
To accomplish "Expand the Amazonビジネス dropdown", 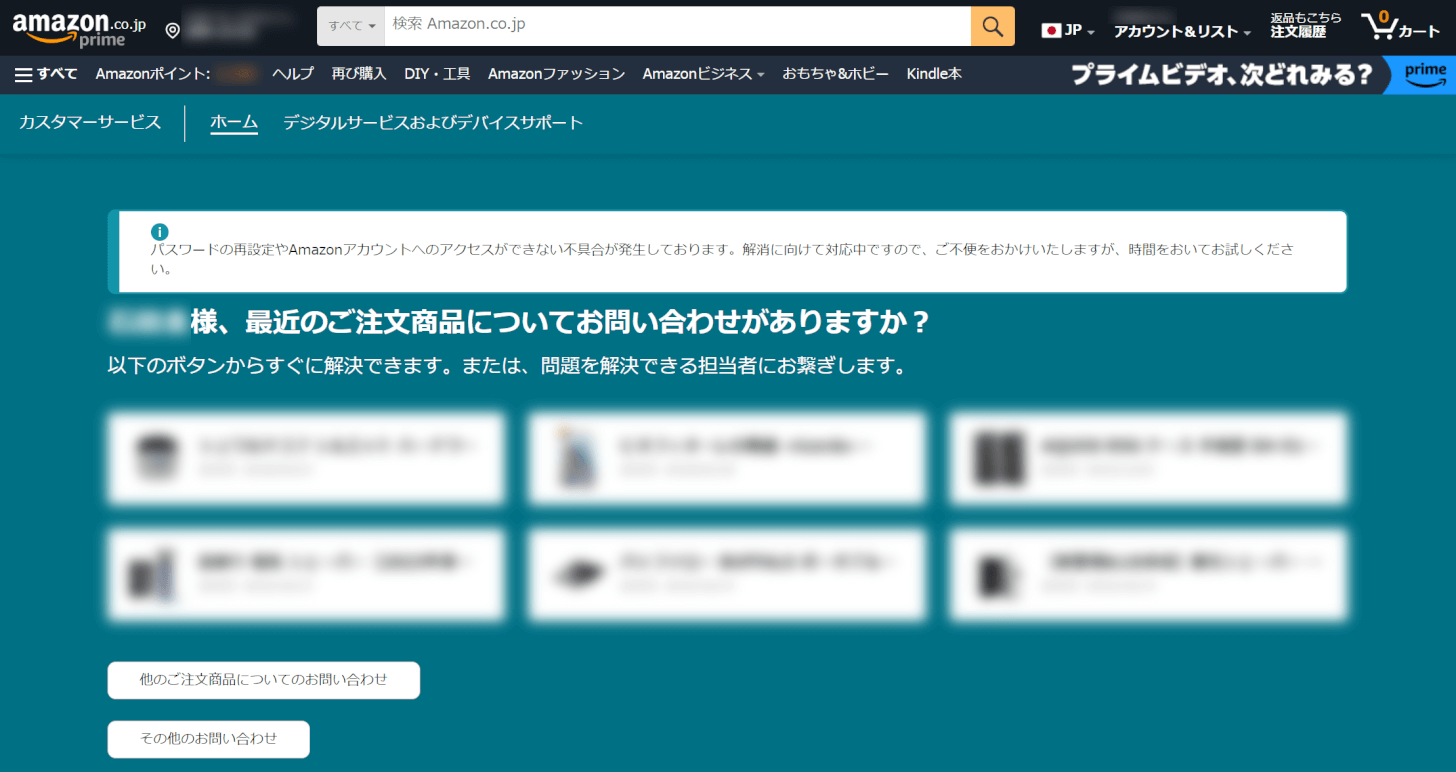I will [x=703, y=74].
